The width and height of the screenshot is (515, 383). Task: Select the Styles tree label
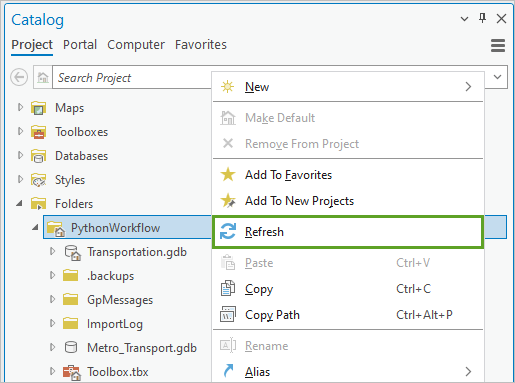(70, 180)
